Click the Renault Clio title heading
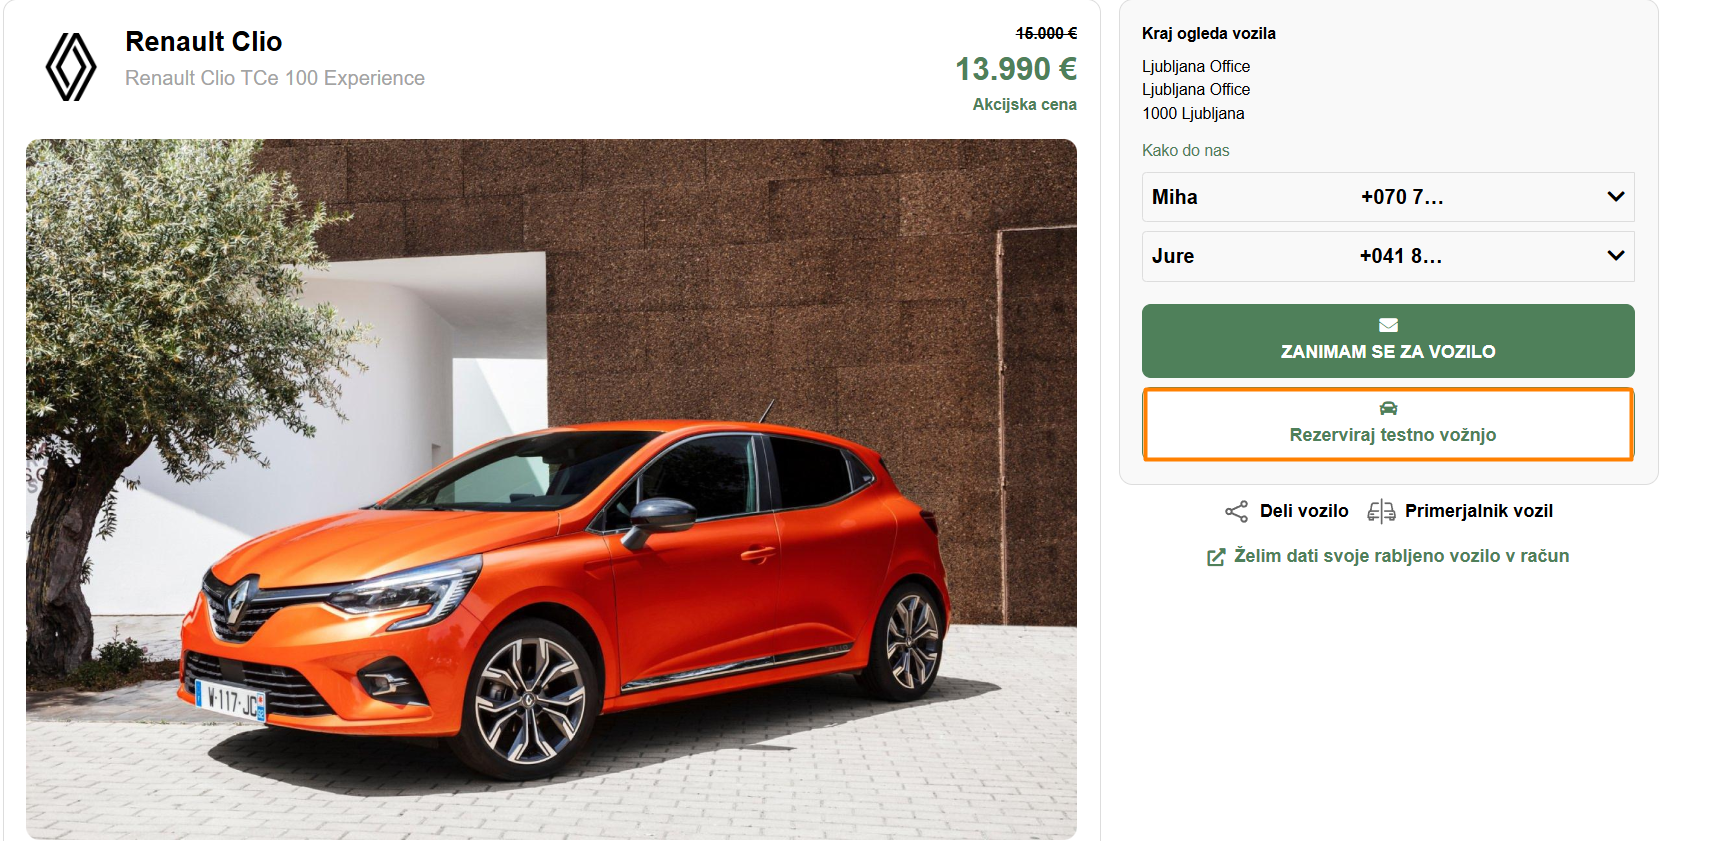Screen dimensions: 1726x841 click(x=204, y=42)
